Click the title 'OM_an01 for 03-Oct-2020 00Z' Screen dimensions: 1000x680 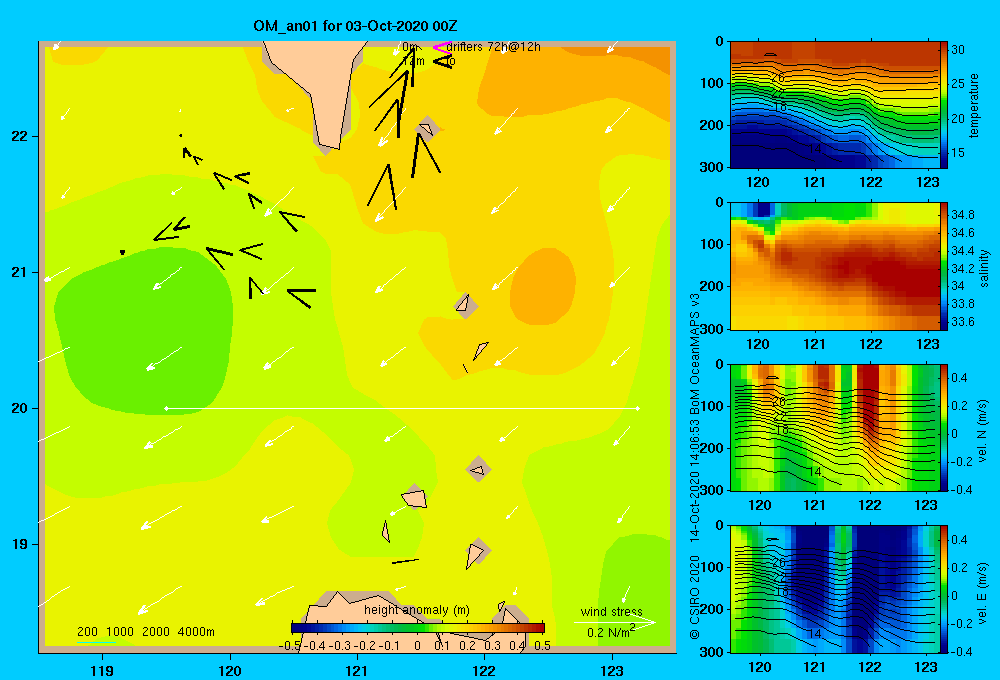click(355, 26)
